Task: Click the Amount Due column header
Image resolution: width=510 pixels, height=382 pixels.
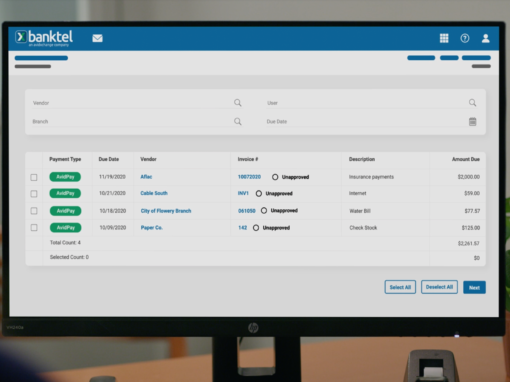Action: 466,159
